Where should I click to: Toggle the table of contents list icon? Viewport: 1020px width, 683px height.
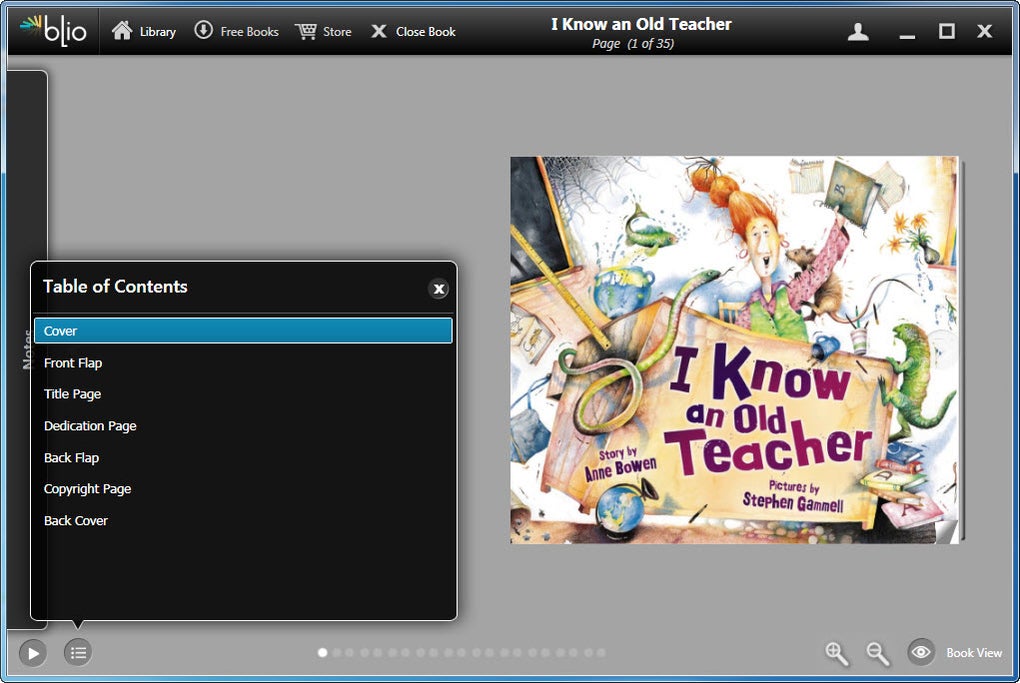point(78,652)
